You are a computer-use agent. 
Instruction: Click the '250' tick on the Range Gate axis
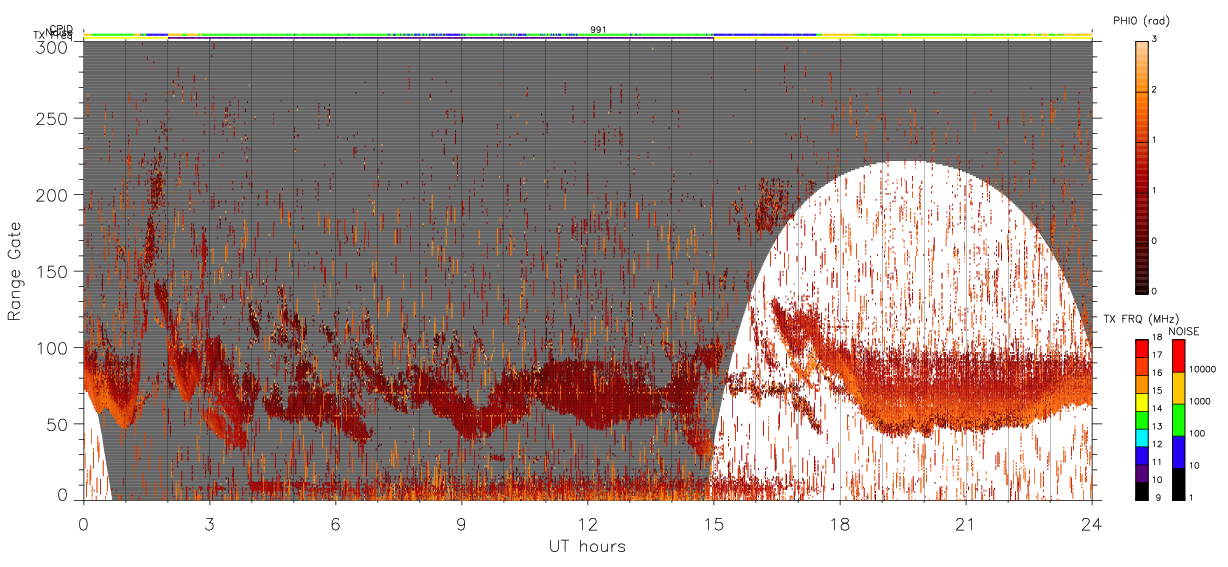52,119
